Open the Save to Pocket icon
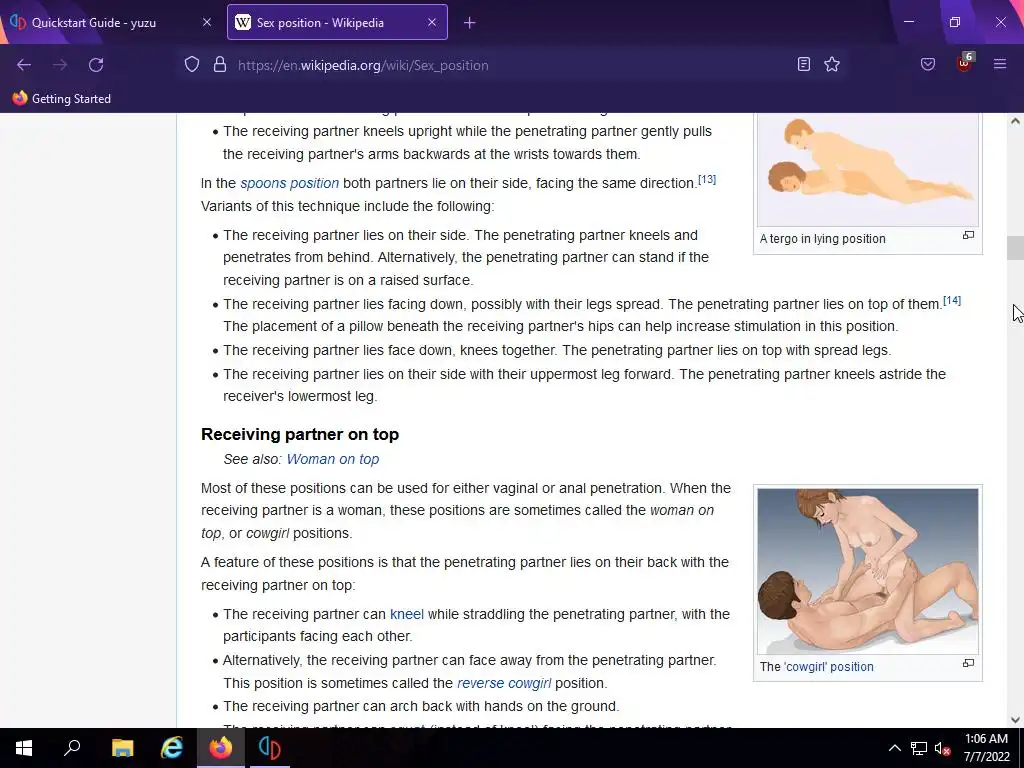 tap(928, 65)
